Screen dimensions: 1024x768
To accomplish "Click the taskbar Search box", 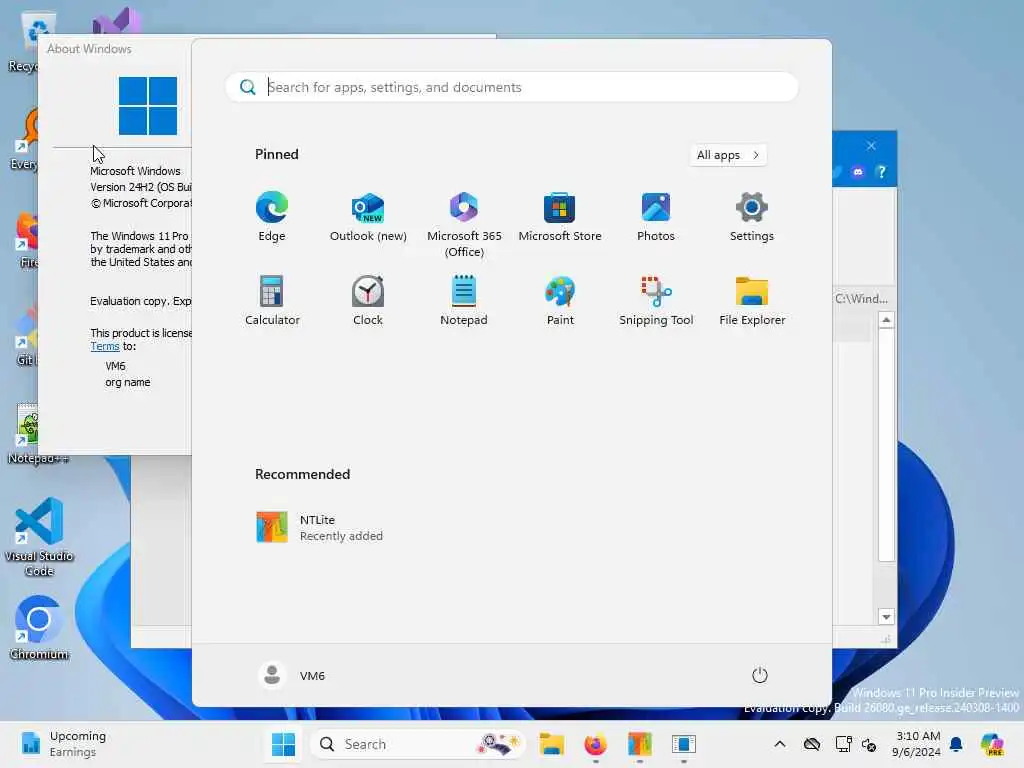I will 418,744.
